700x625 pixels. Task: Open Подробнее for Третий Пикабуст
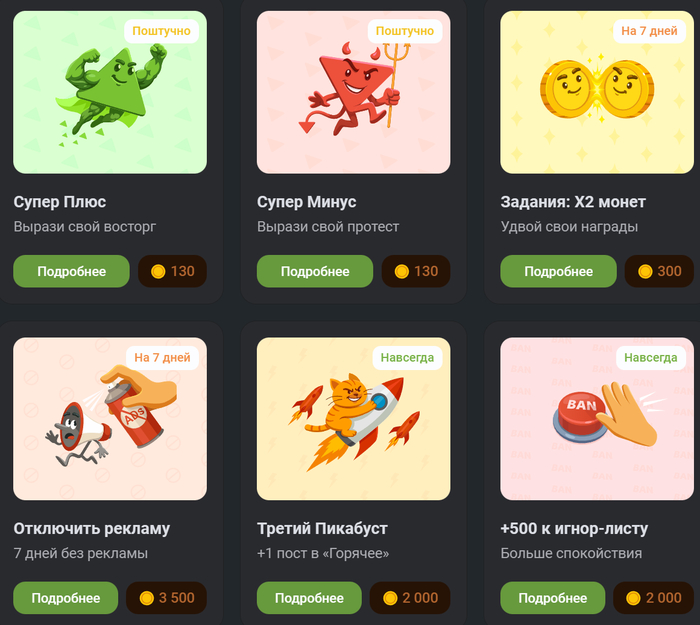309,598
